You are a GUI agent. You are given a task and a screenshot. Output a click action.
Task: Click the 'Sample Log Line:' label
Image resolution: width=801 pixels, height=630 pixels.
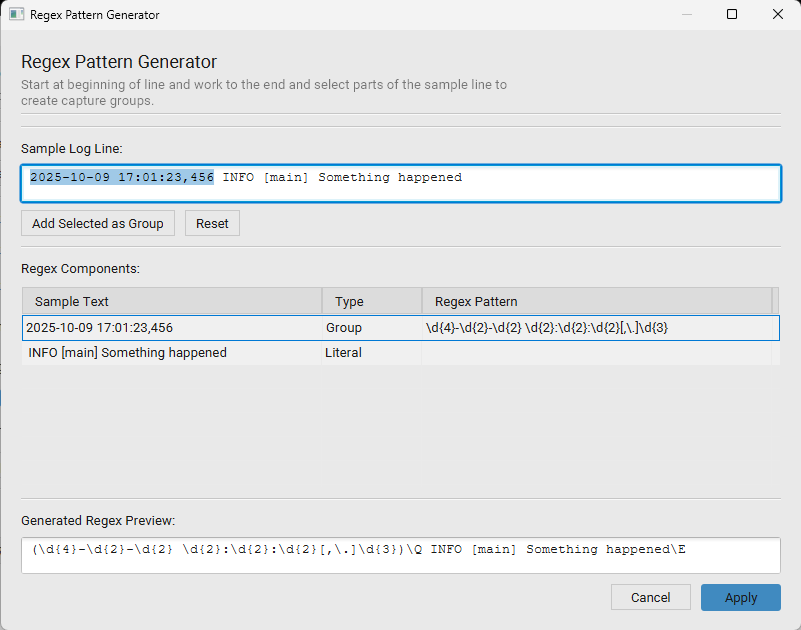coord(72,149)
